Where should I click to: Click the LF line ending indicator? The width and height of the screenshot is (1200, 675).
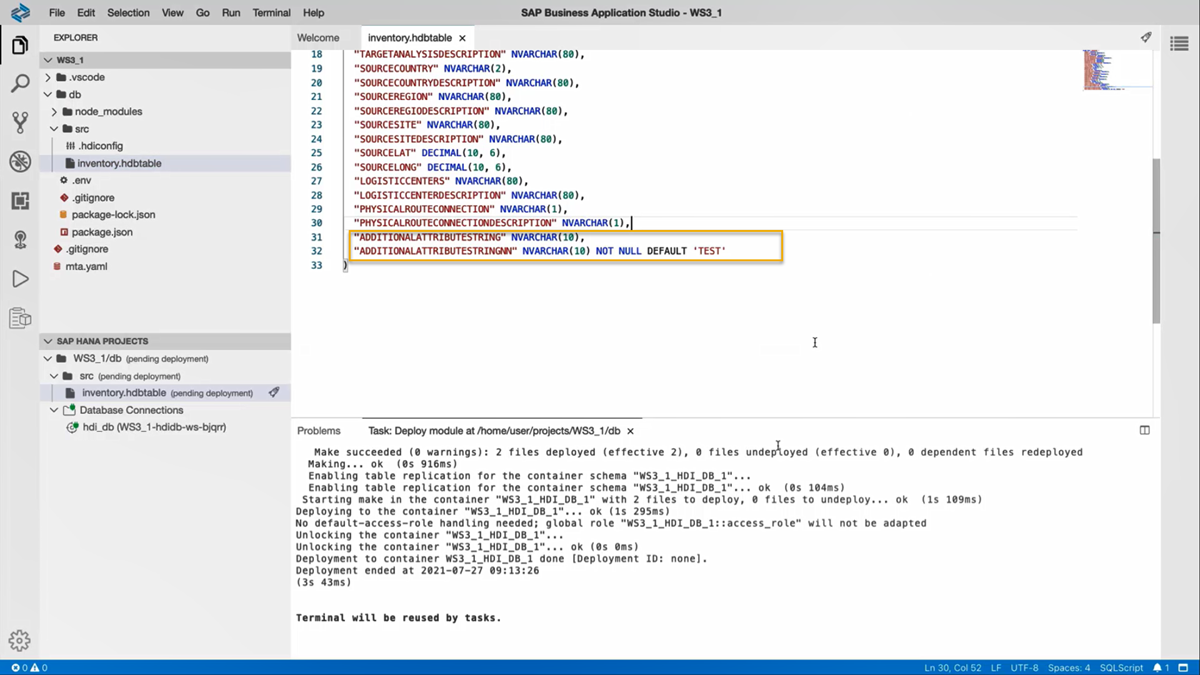996,667
